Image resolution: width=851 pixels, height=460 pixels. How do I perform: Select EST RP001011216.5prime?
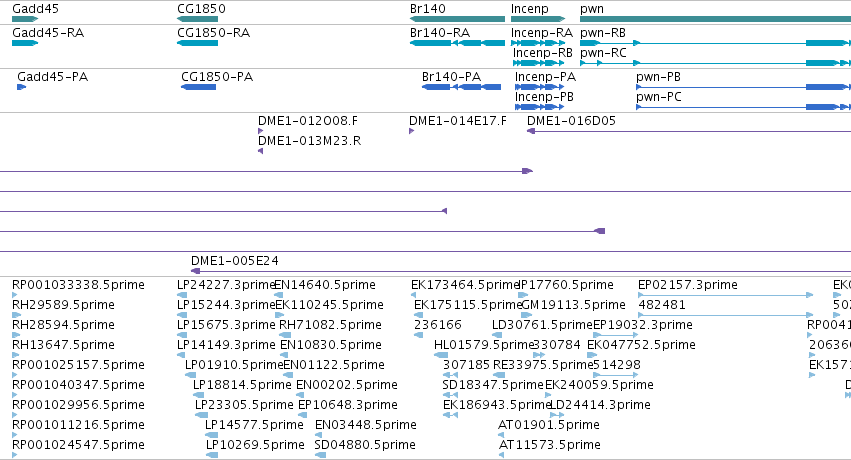[x=15, y=436]
